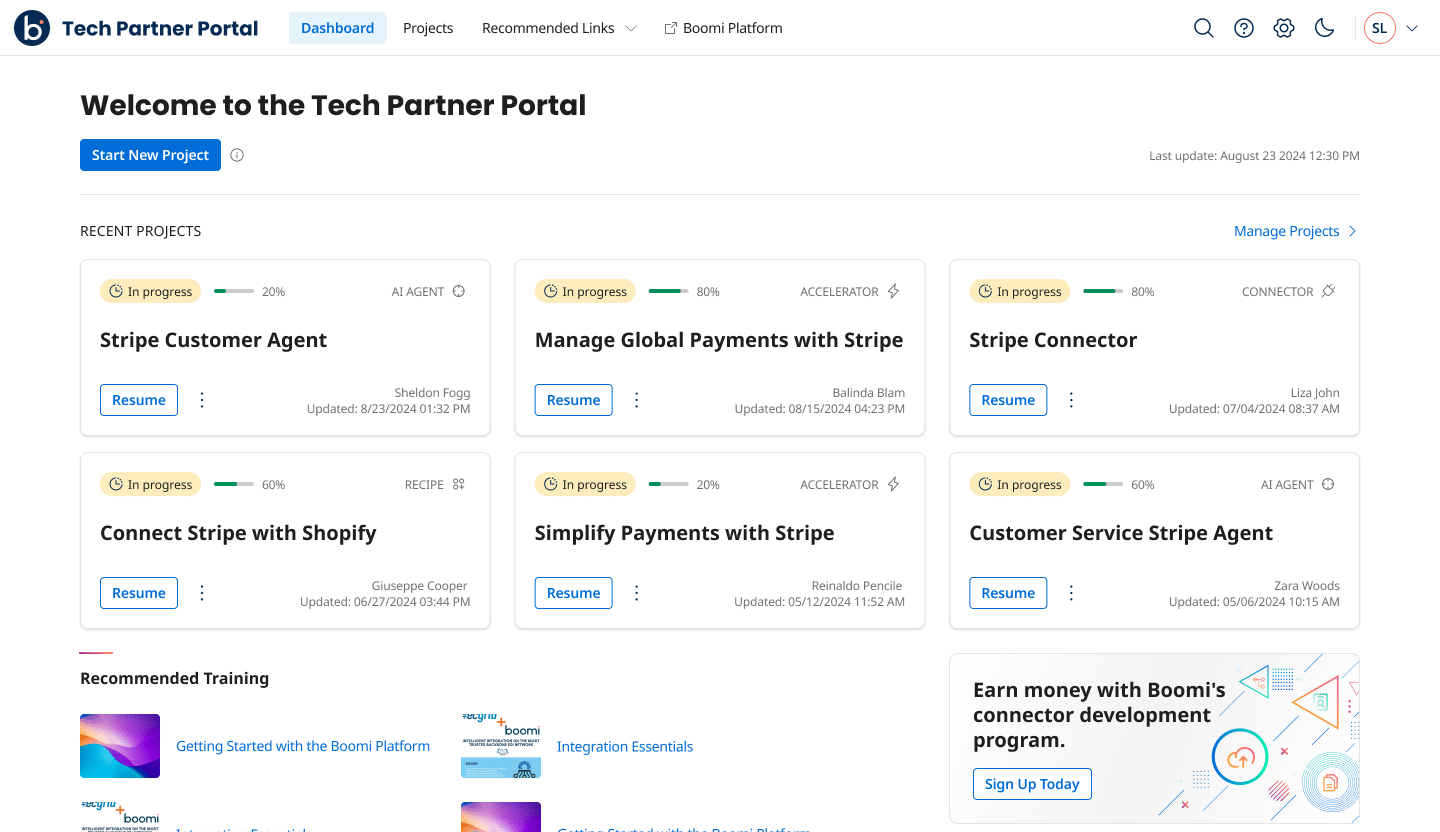Open the Manage Projects link
Image resolution: width=1440 pixels, height=832 pixels.
tap(1296, 231)
